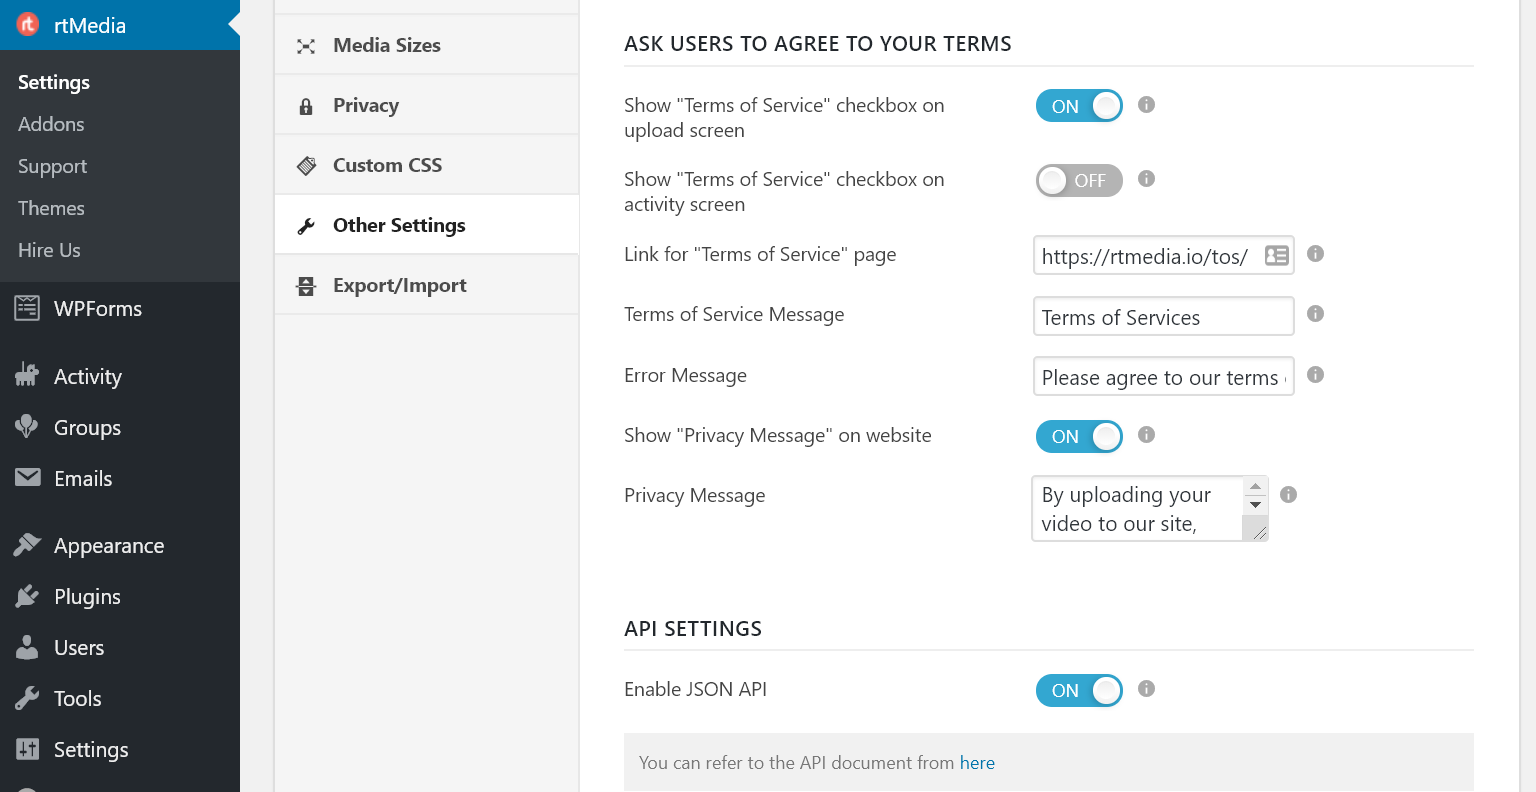The height and width of the screenshot is (792, 1536).
Task: Click the info icon next to Privacy Message
Action: (1288, 494)
